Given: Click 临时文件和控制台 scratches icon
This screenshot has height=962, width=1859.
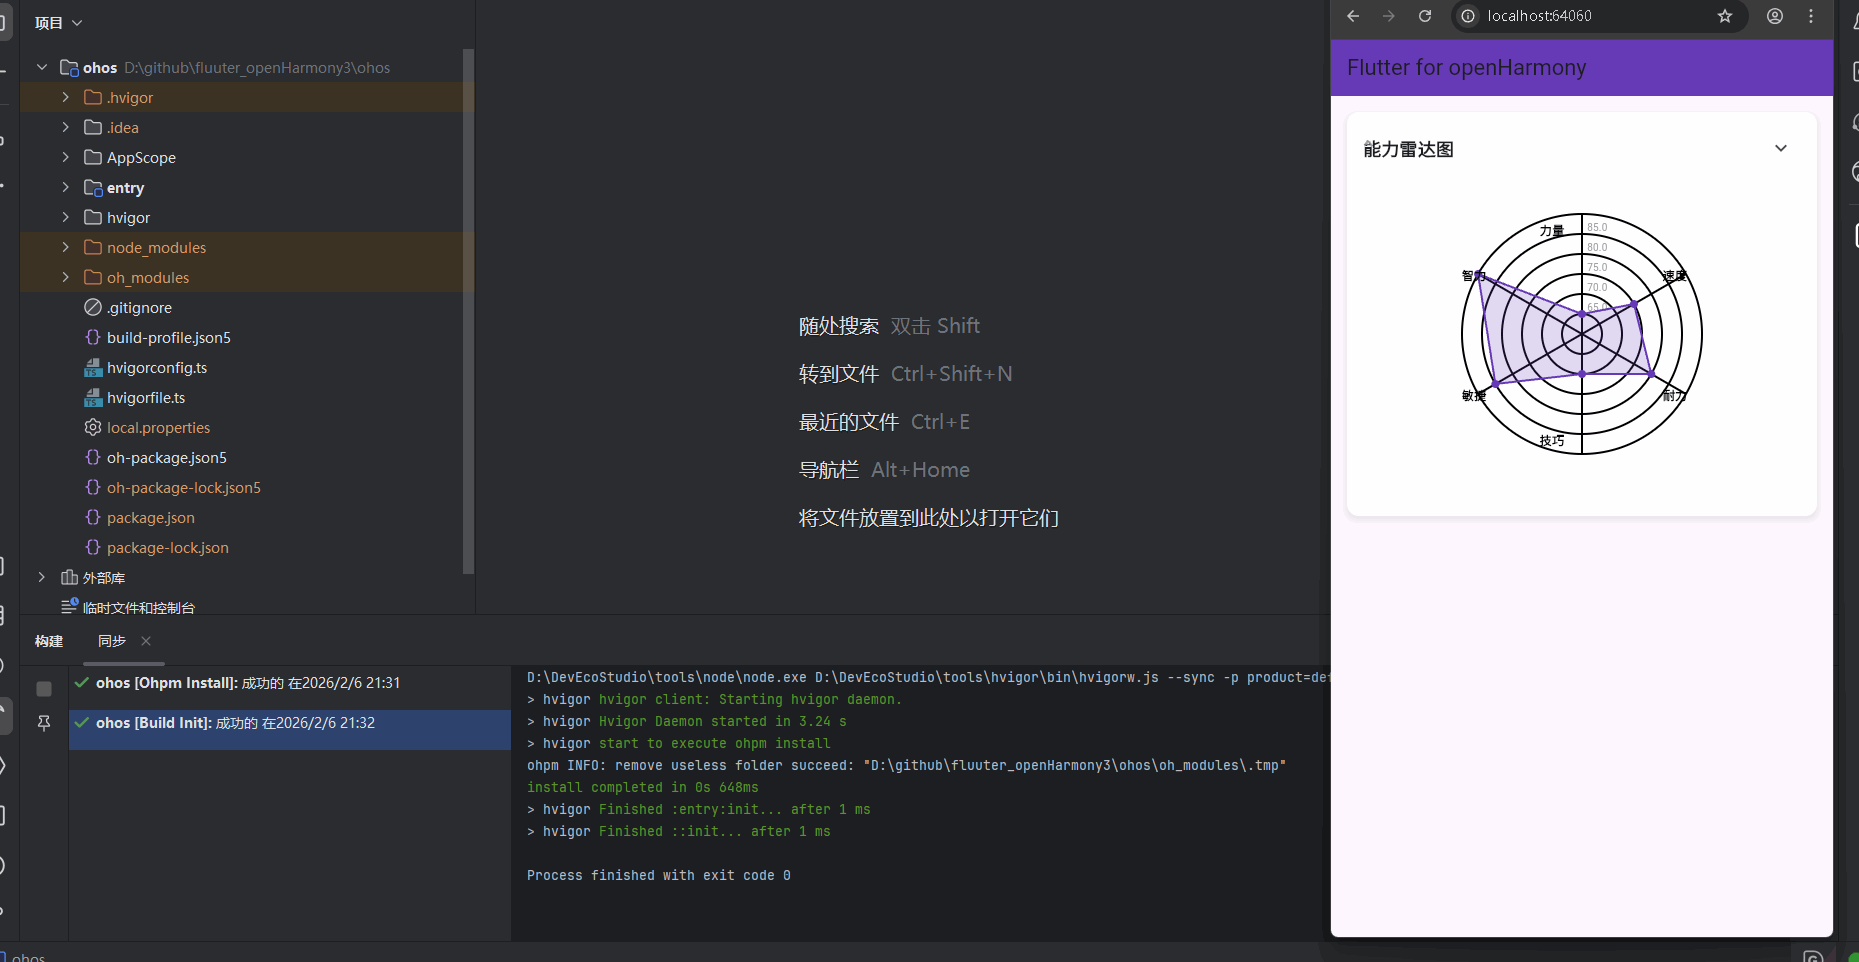Looking at the screenshot, I should pyautogui.click(x=69, y=606).
